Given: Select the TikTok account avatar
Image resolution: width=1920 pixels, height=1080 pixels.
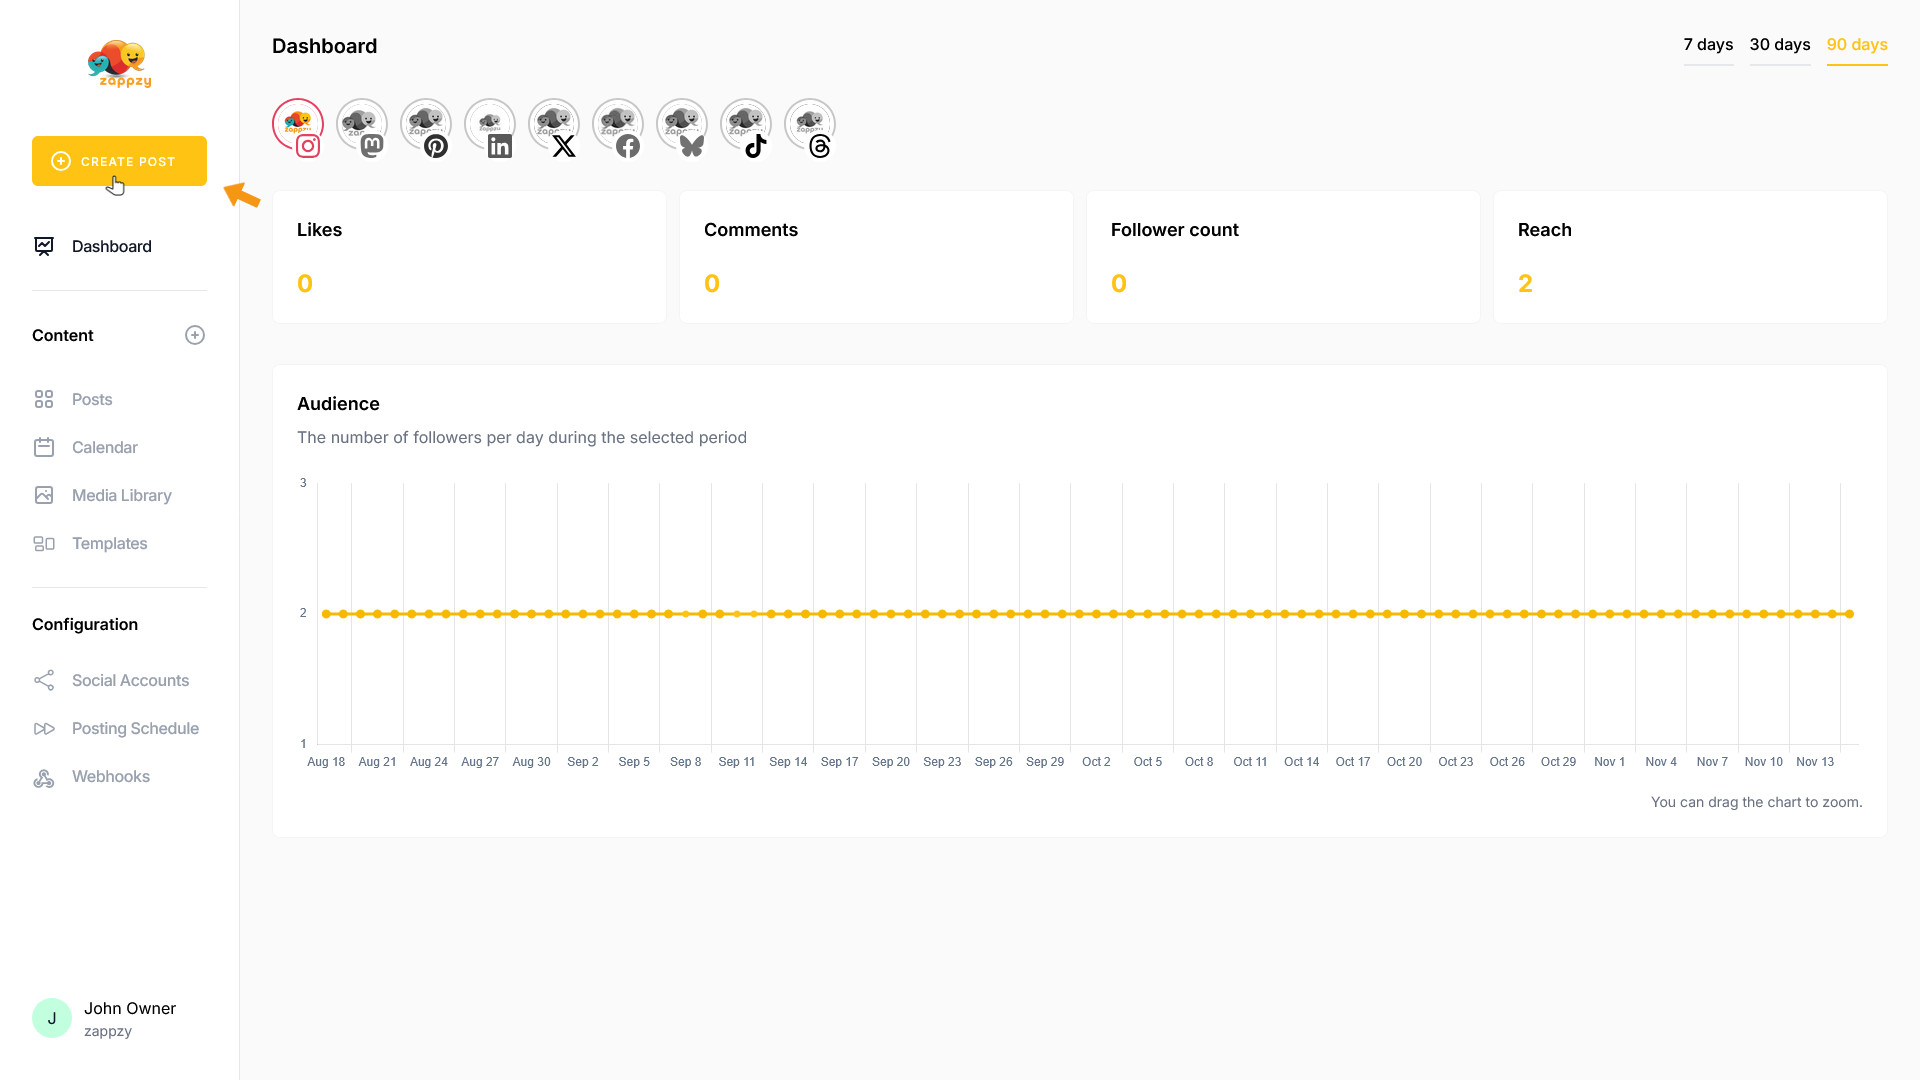Looking at the screenshot, I should coord(746,125).
